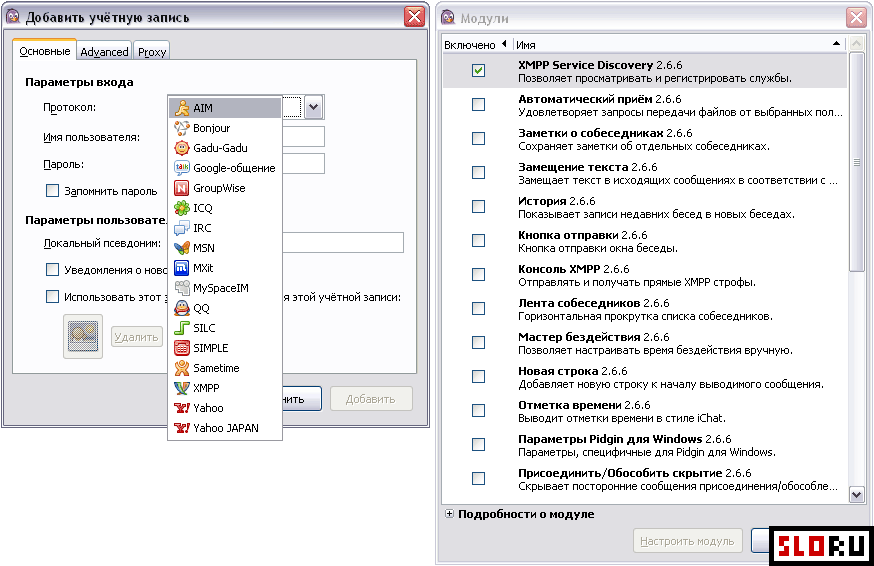The width and height of the screenshot is (874, 566).
Task: Enable Присоединить/Обособить скрытие module
Action: point(478,478)
